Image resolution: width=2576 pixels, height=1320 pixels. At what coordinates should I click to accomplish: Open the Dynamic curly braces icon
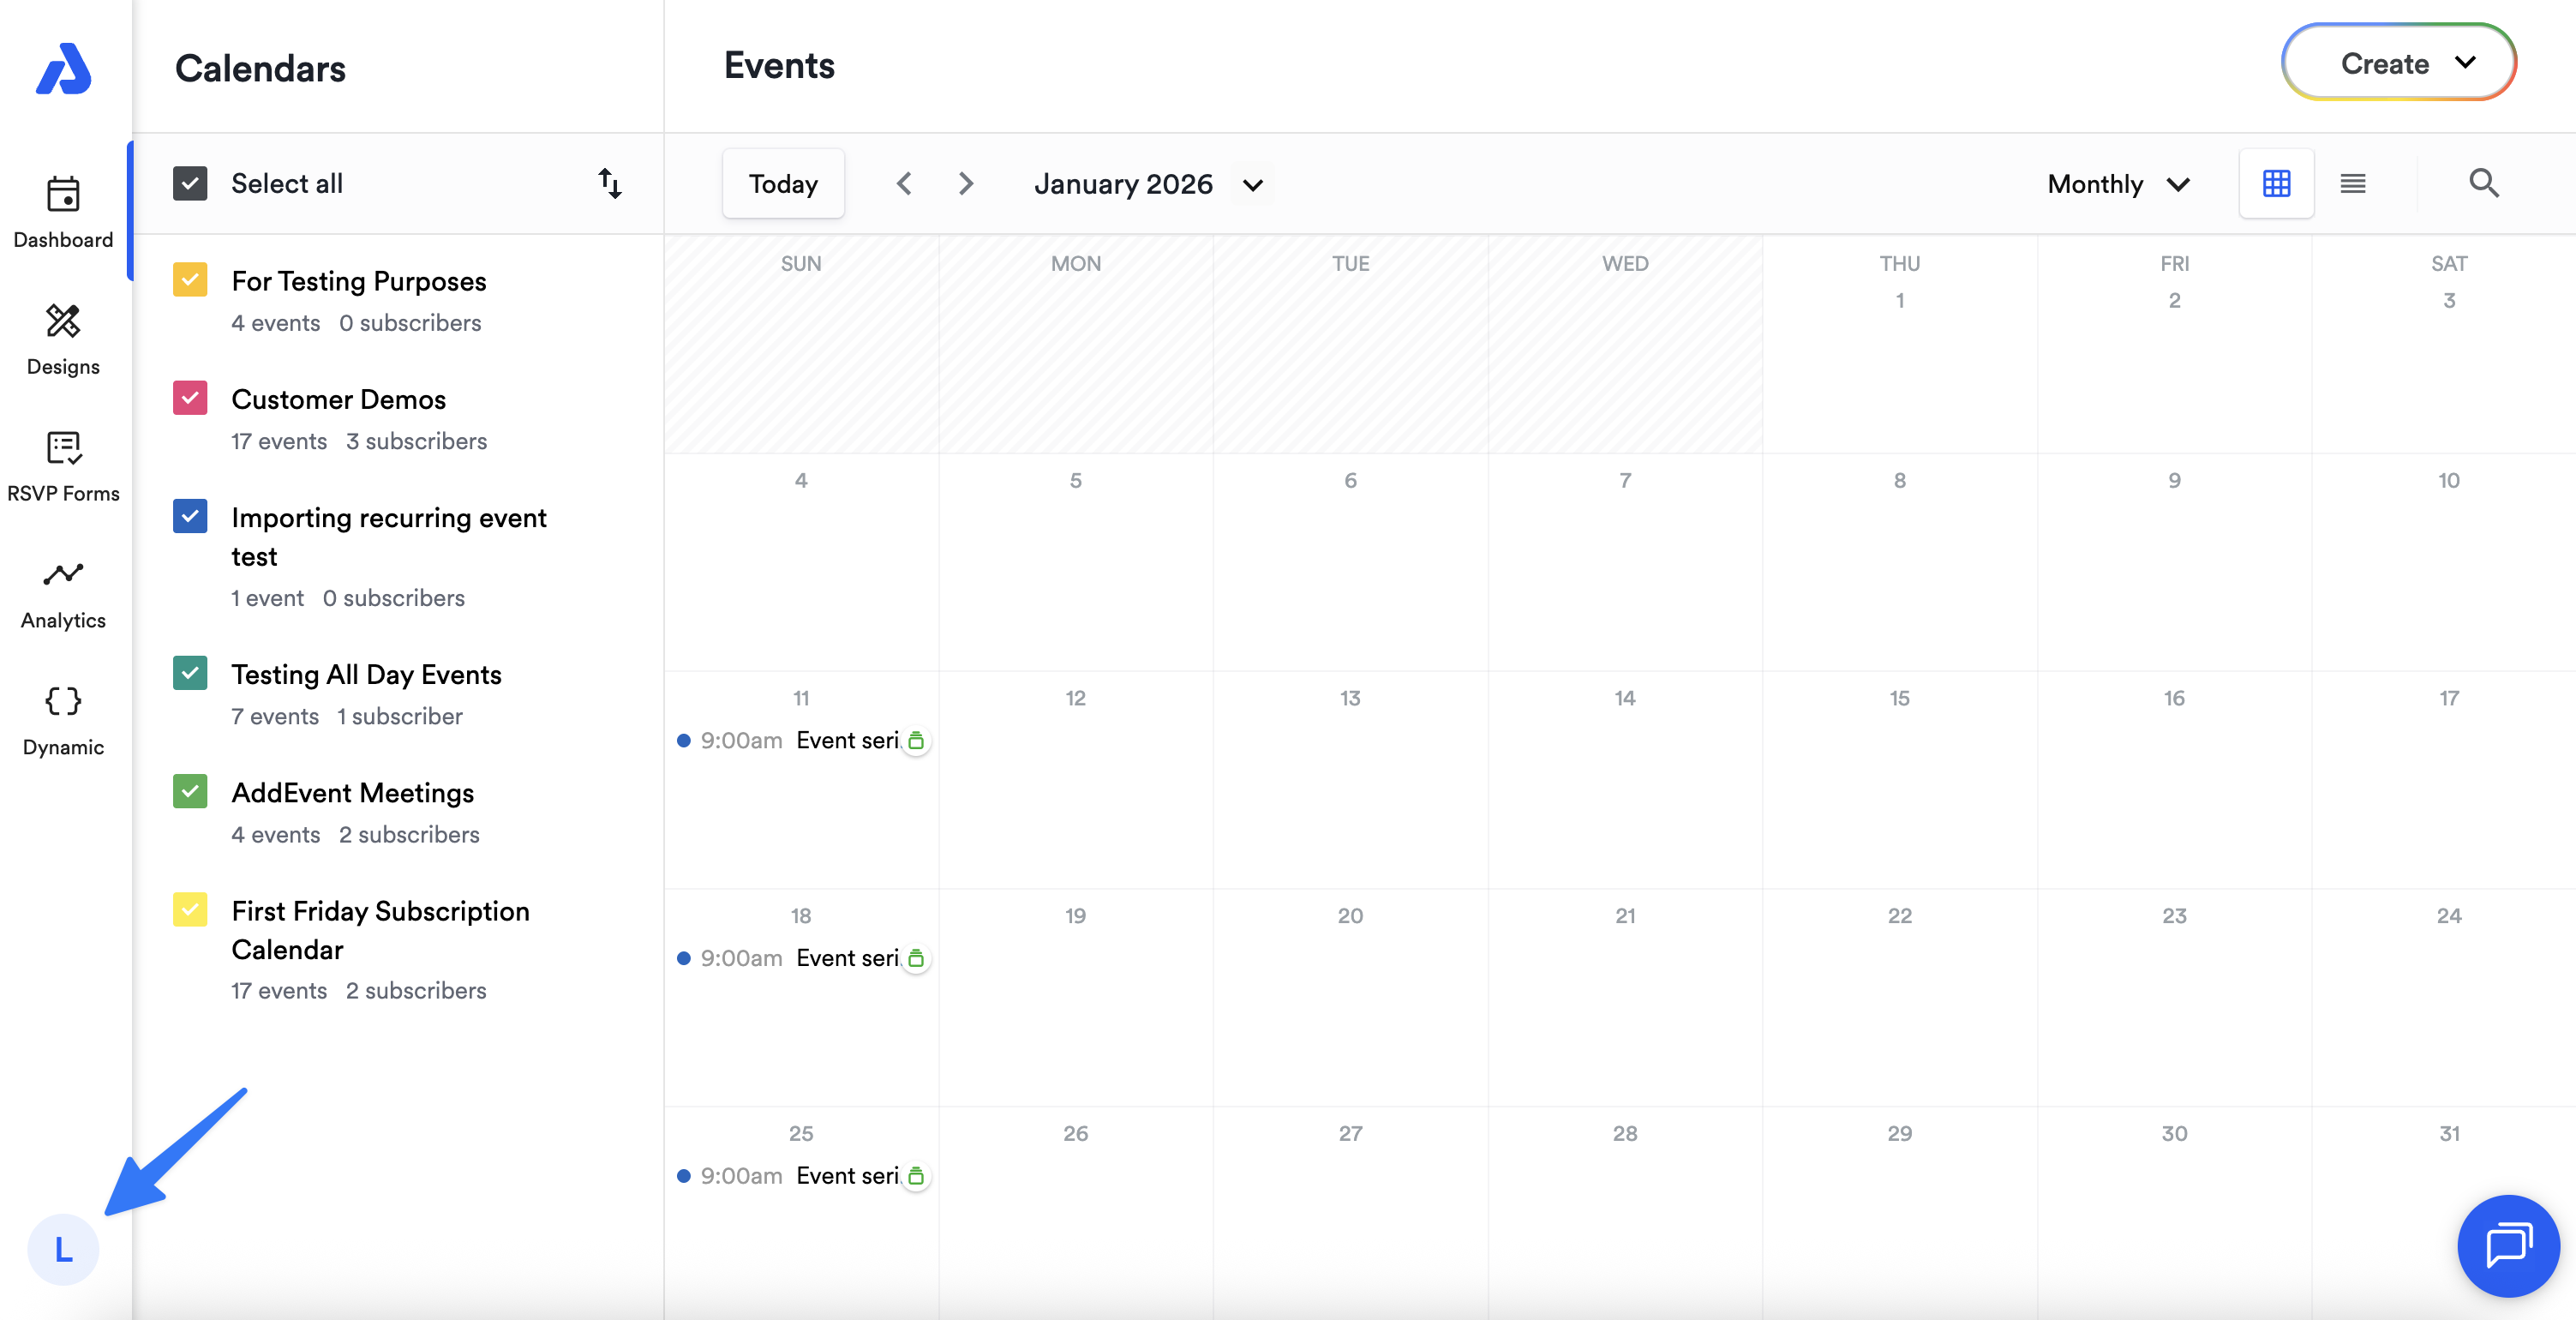click(63, 701)
